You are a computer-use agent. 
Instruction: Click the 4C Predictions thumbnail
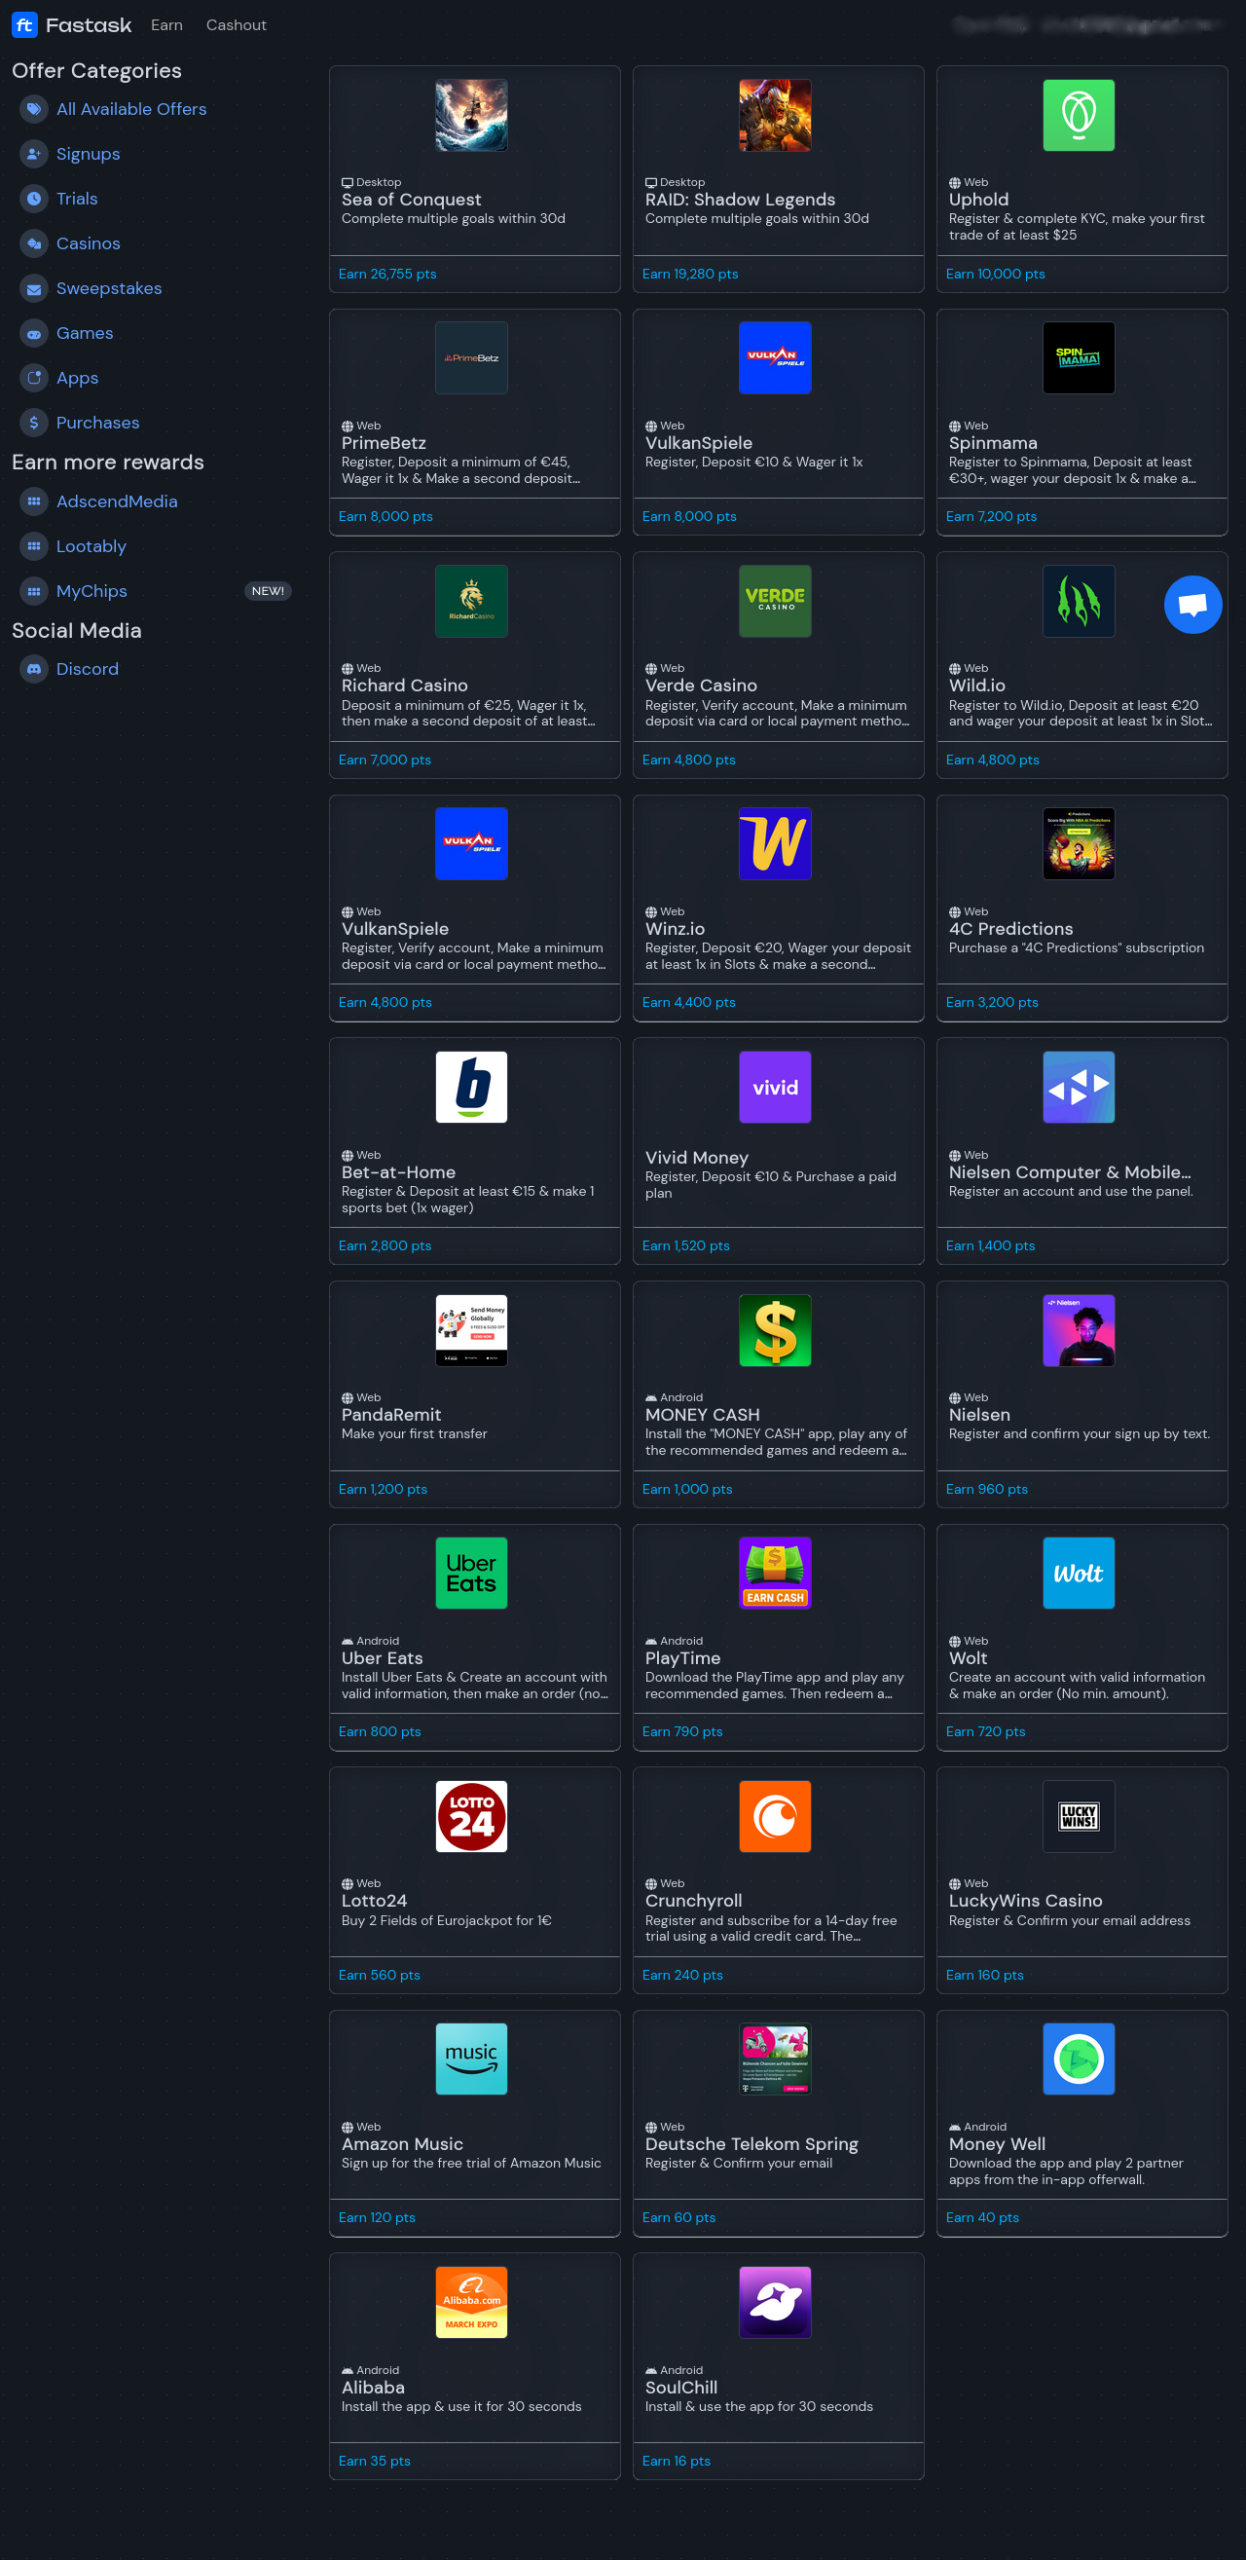1079,844
